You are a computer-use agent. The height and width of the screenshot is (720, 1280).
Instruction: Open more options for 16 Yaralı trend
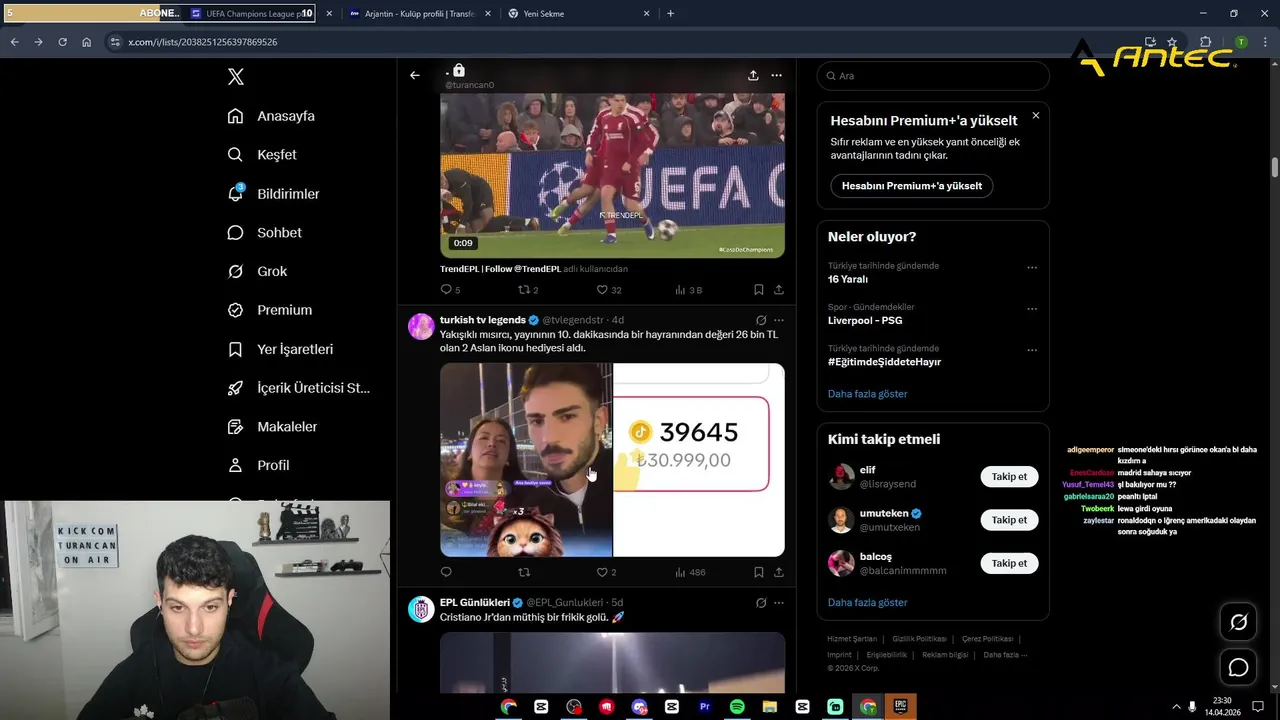point(1032,268)
